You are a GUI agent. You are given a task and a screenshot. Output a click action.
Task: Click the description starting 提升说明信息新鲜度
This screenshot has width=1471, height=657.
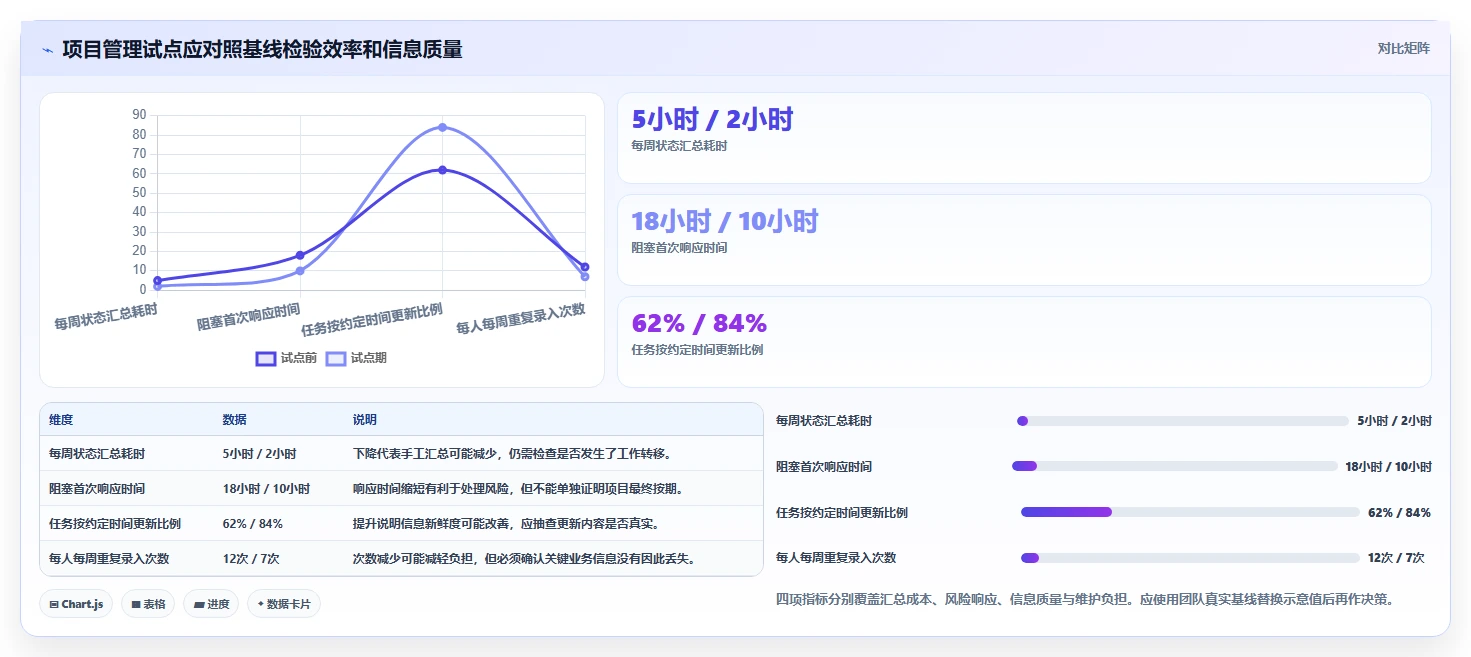coord(505,523)
